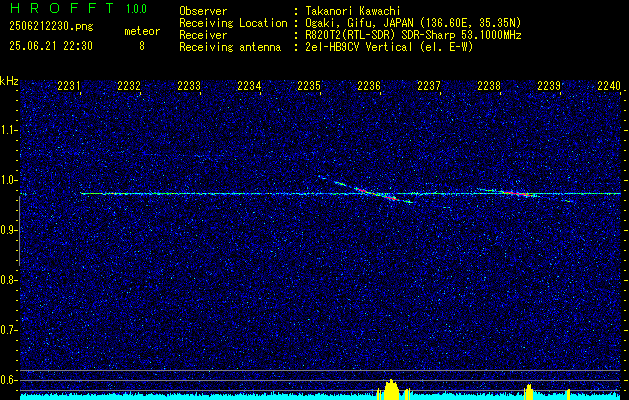This screenshot has width=629, height=400.
Task: Click the 0.7 kHz axis label
Action: tap(9, 330)
